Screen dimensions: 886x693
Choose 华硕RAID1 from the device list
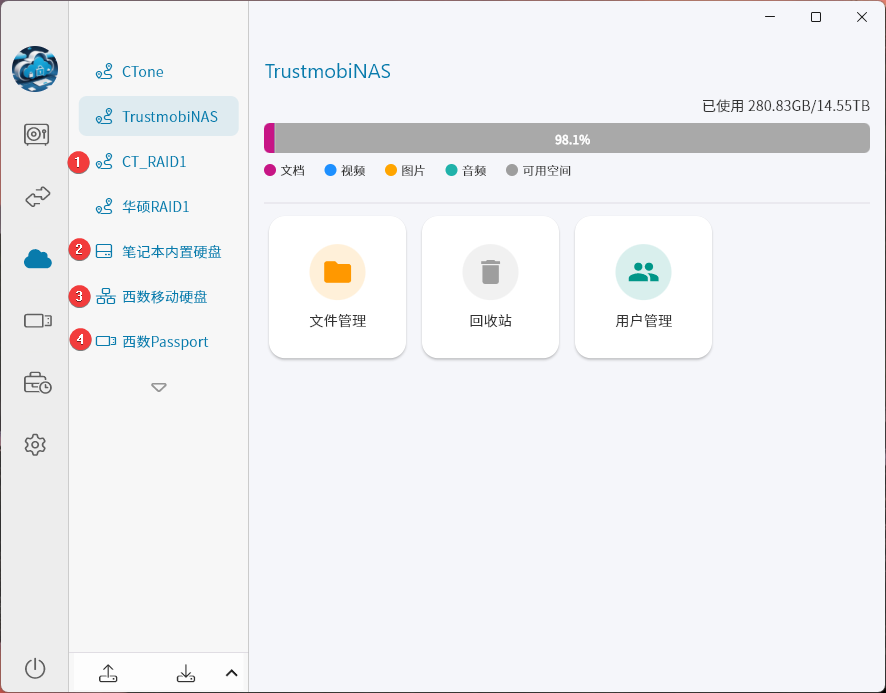[155, 207]
